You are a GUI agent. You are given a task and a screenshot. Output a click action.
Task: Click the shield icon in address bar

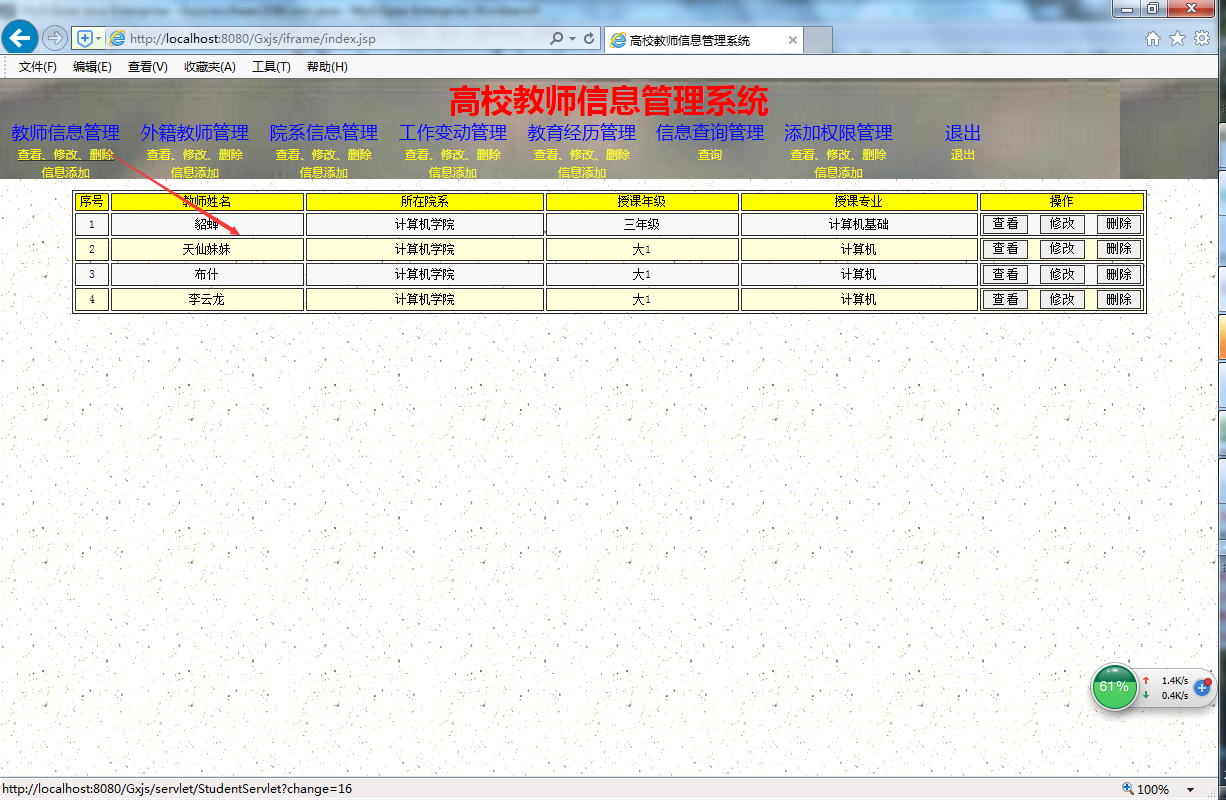(x=85, y=38)
